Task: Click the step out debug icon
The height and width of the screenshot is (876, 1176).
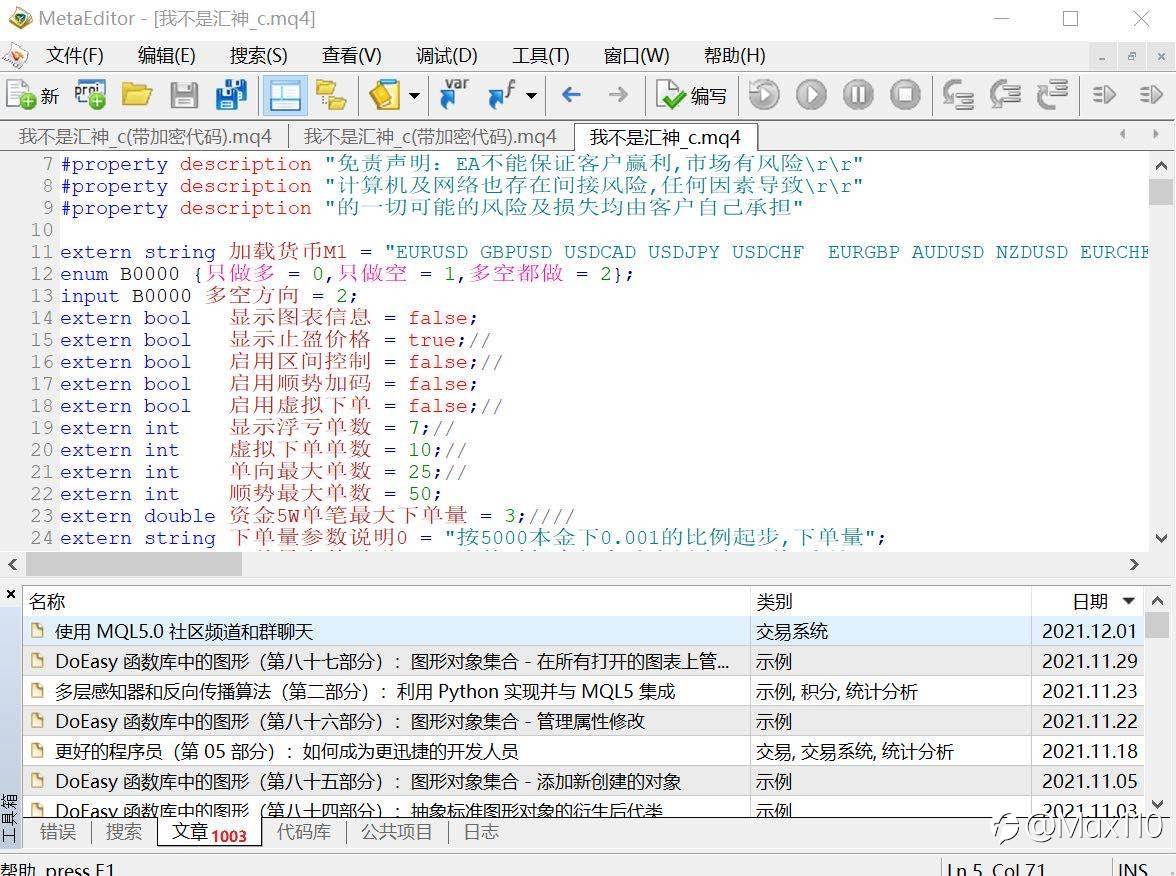Action: (x=1052, y=94)
